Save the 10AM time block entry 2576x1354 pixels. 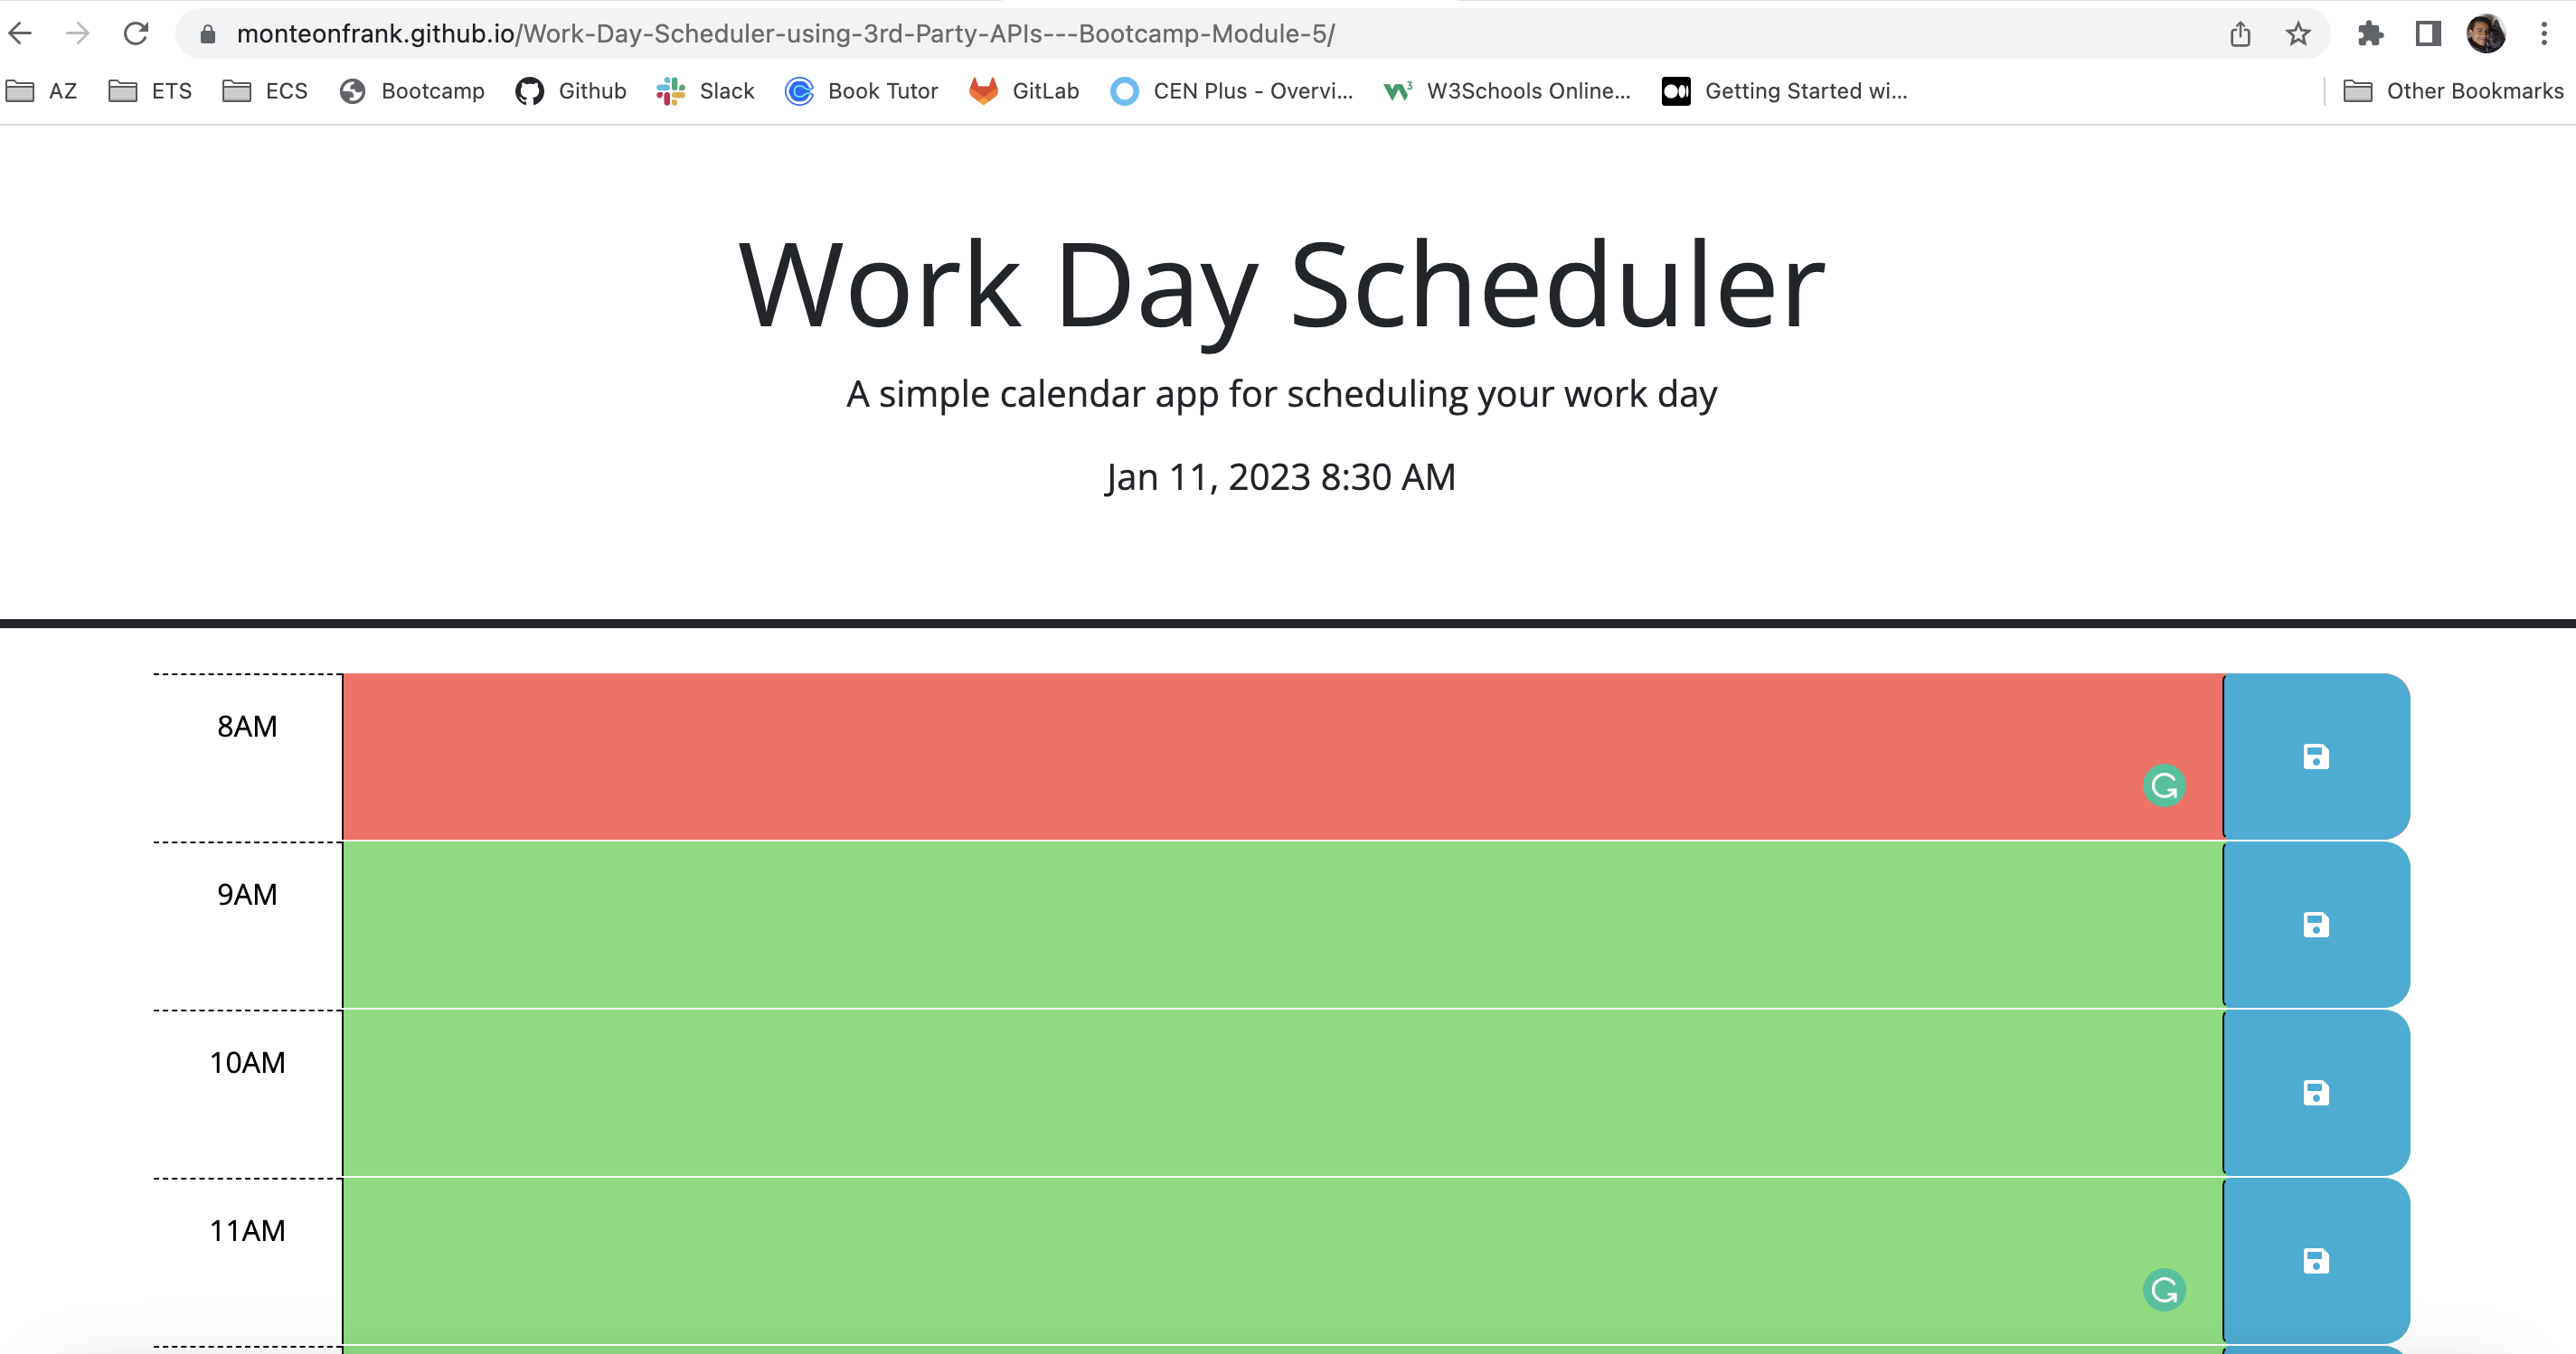coord(2315,1091)
